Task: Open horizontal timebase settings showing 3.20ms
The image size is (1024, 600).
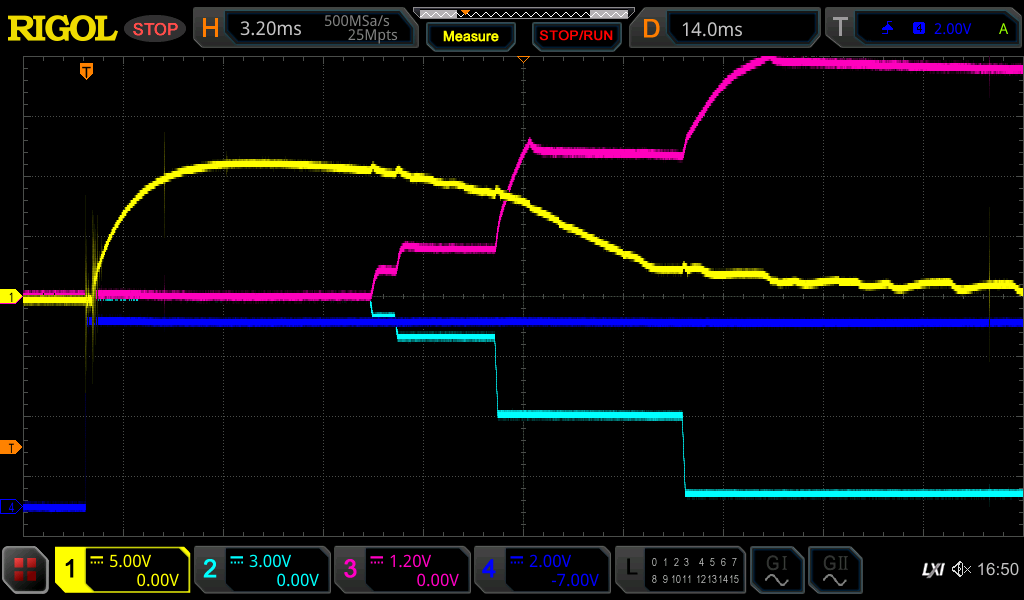Action: coord(305,29)
